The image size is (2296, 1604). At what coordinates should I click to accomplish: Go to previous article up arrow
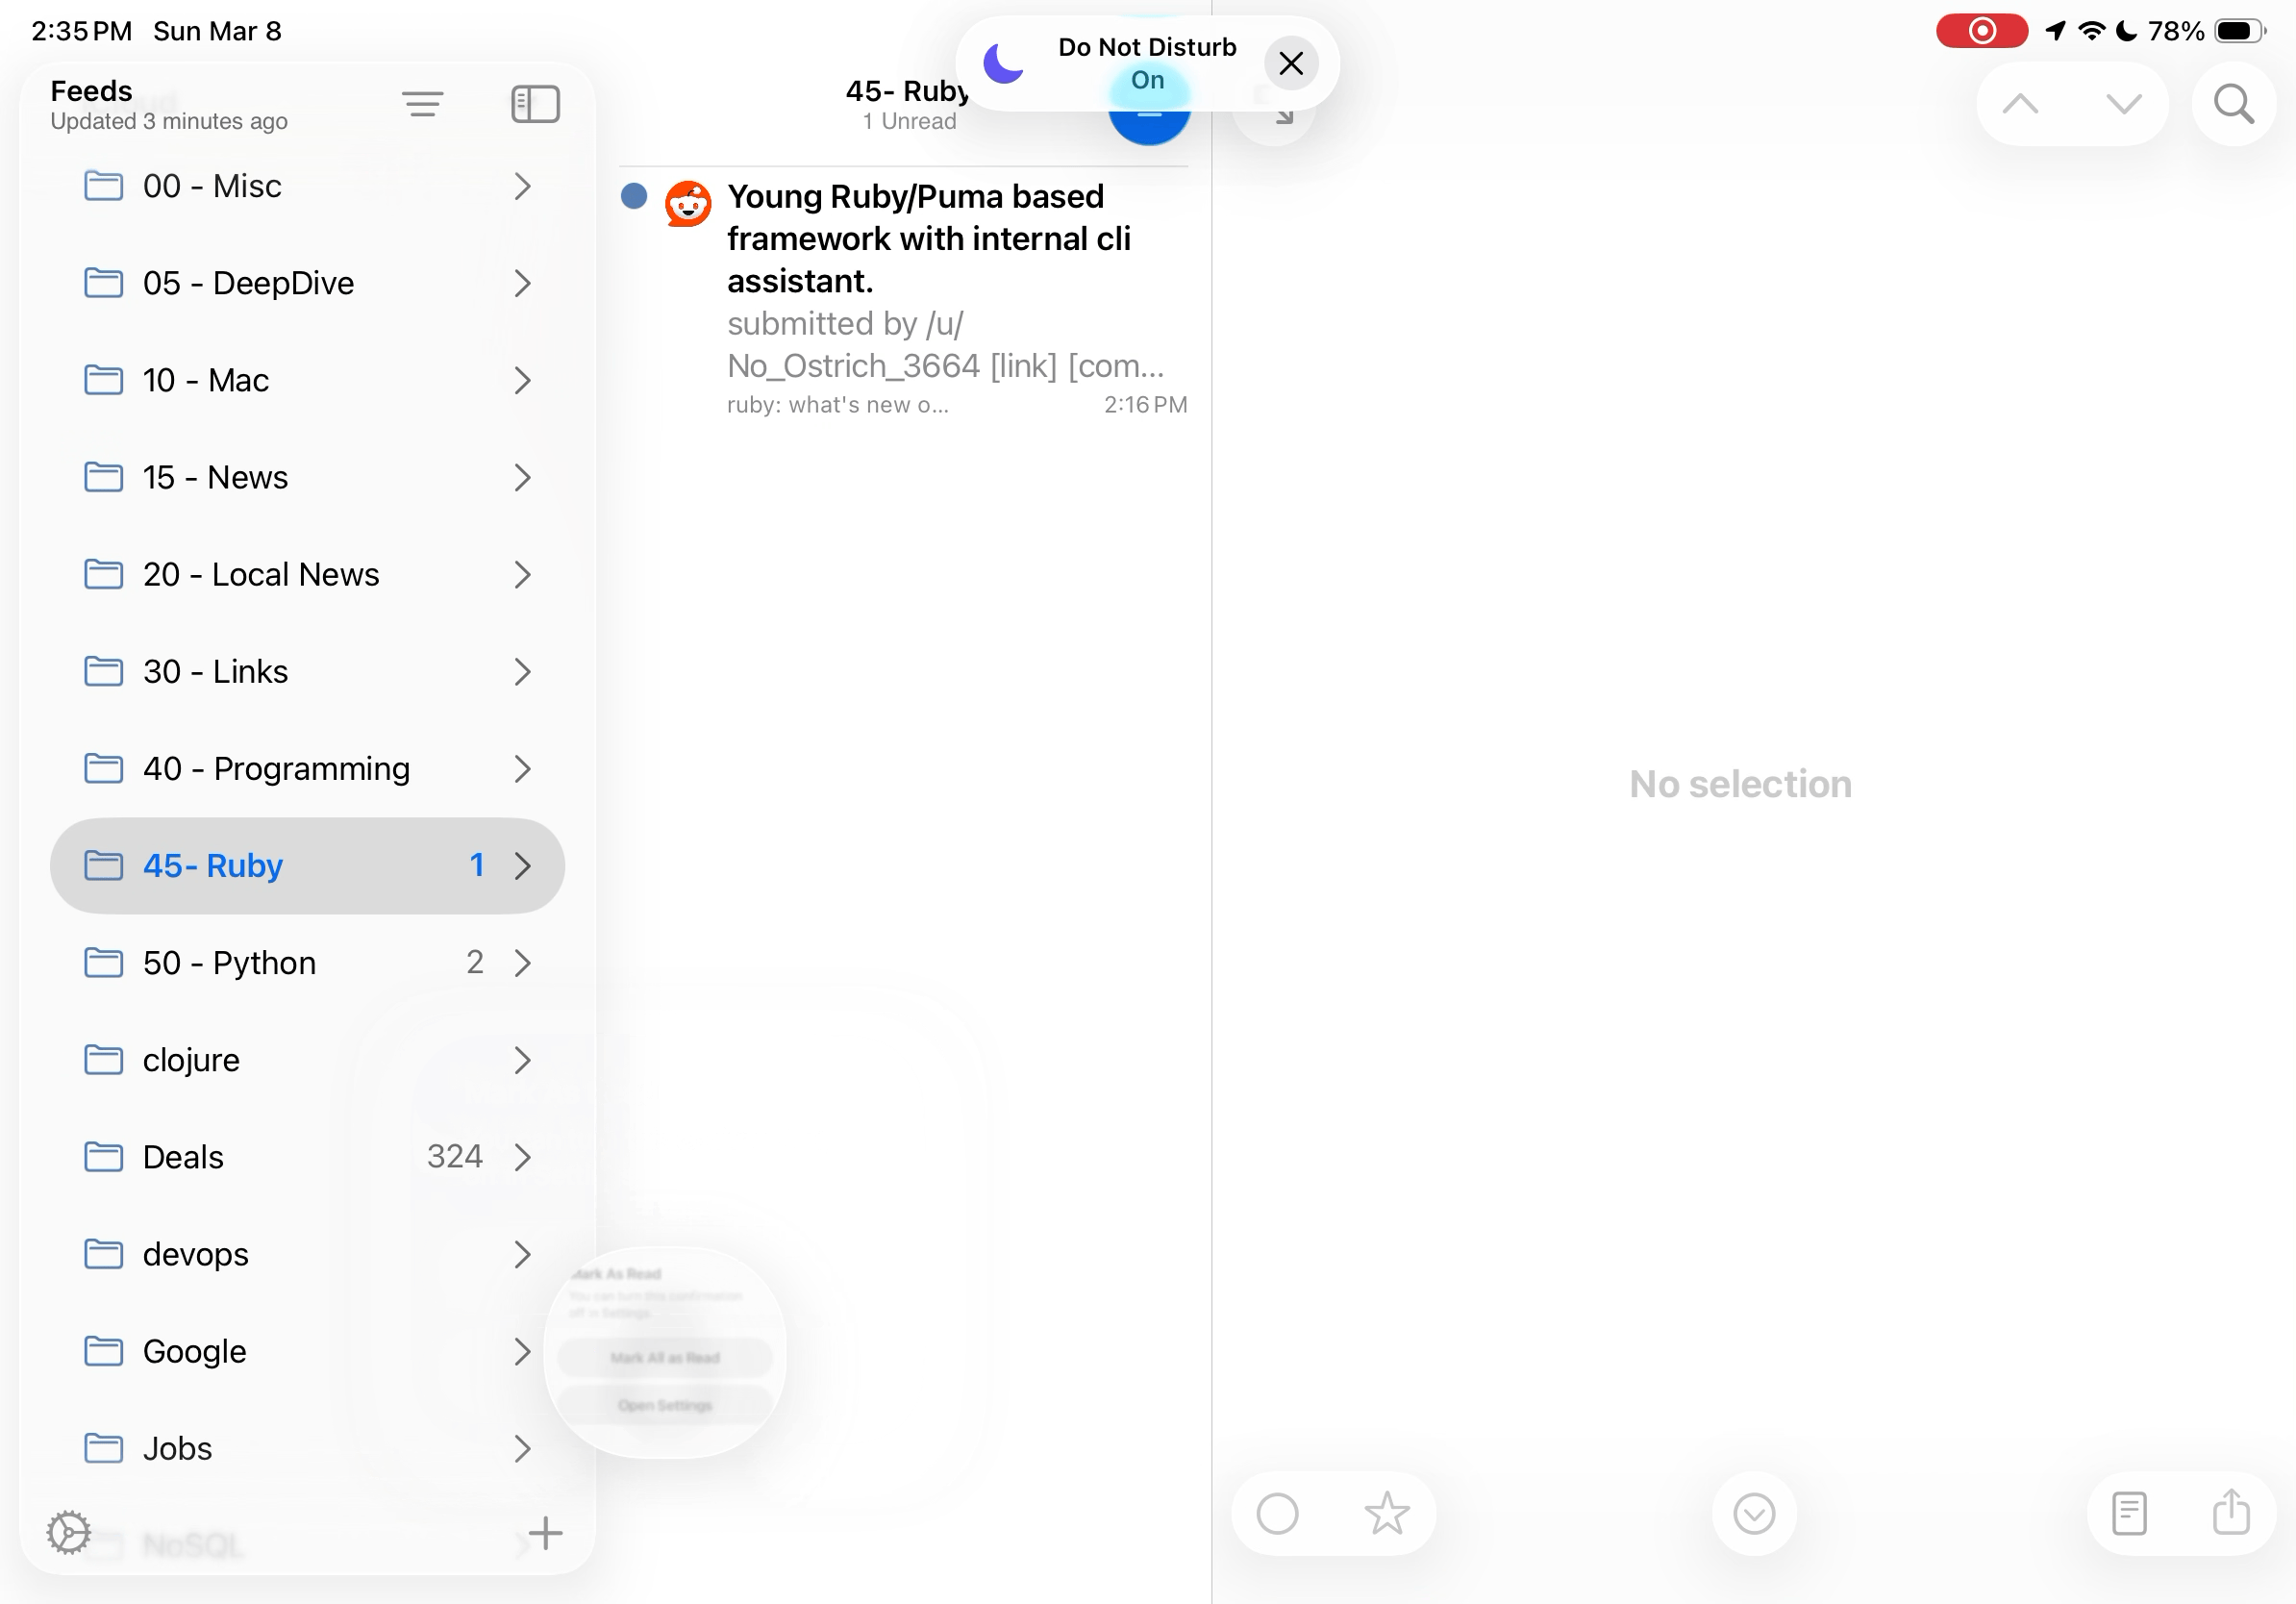coord(2020,104)
